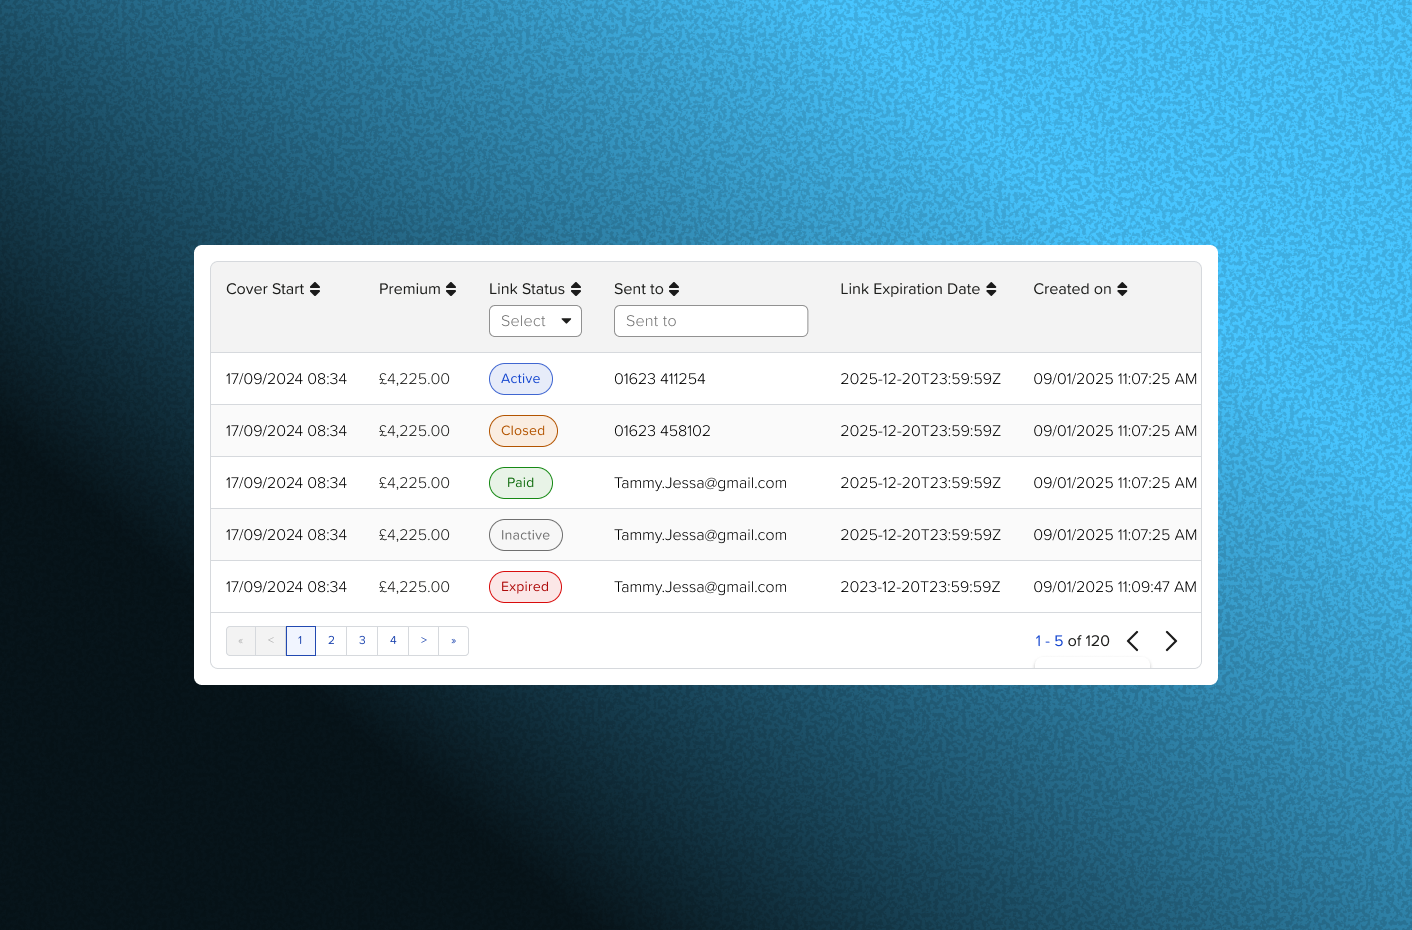The height and width of the screenshot is (930, 1412).
Task: Sort table by Cover Start column
Action: coord(315,288)
